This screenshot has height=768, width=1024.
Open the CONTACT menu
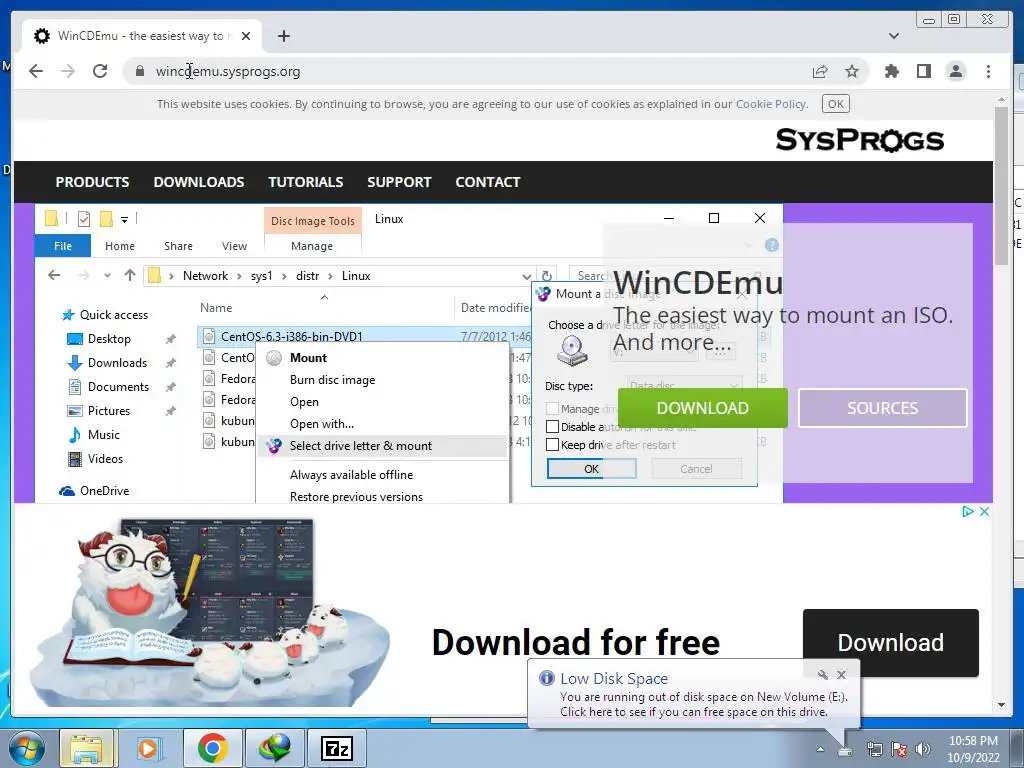[488, 182]
